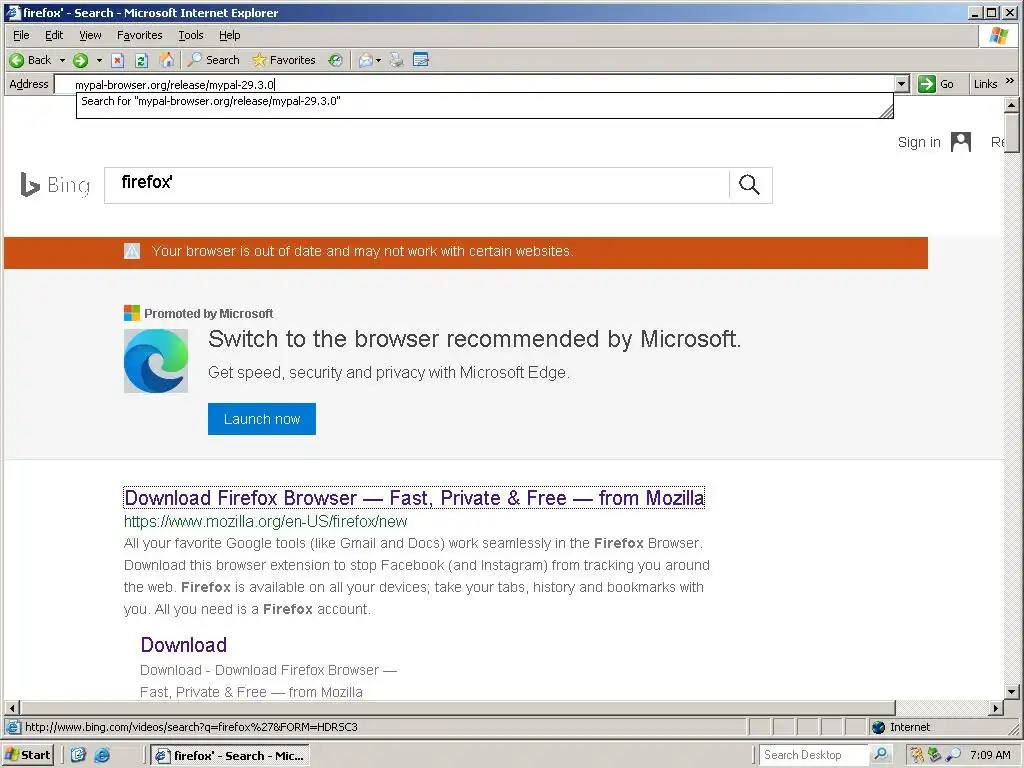Open the Windows Start button
Viewport: 1024px width, 768px height.
point(27,755)
